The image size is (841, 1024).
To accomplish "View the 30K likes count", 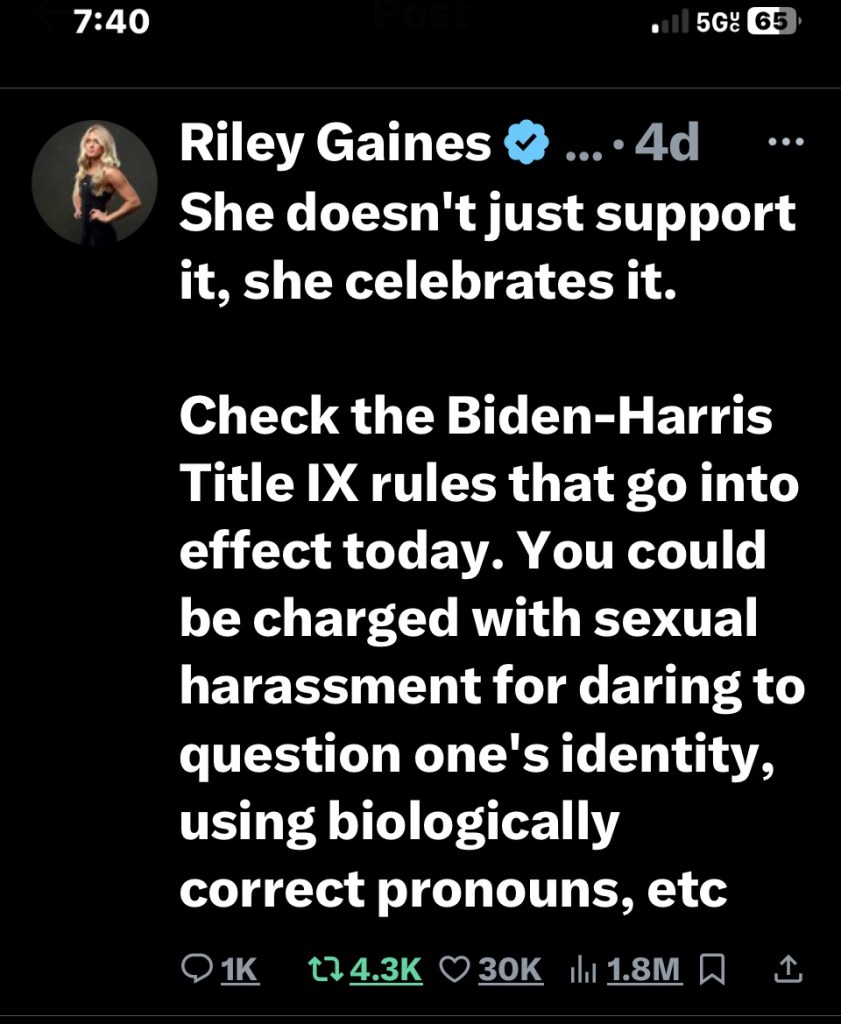I will click(x=510, y=968).
